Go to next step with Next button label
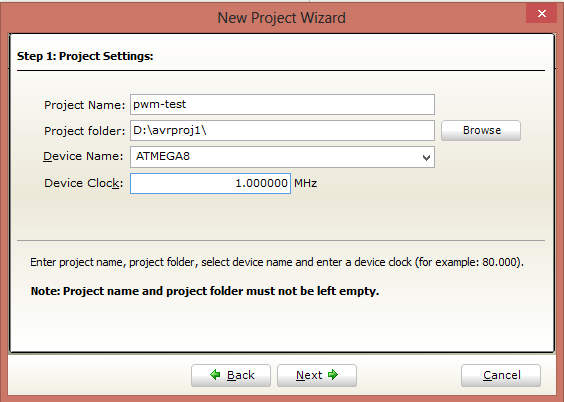This screenshot has height=402, width=564. tap(309, 375)
